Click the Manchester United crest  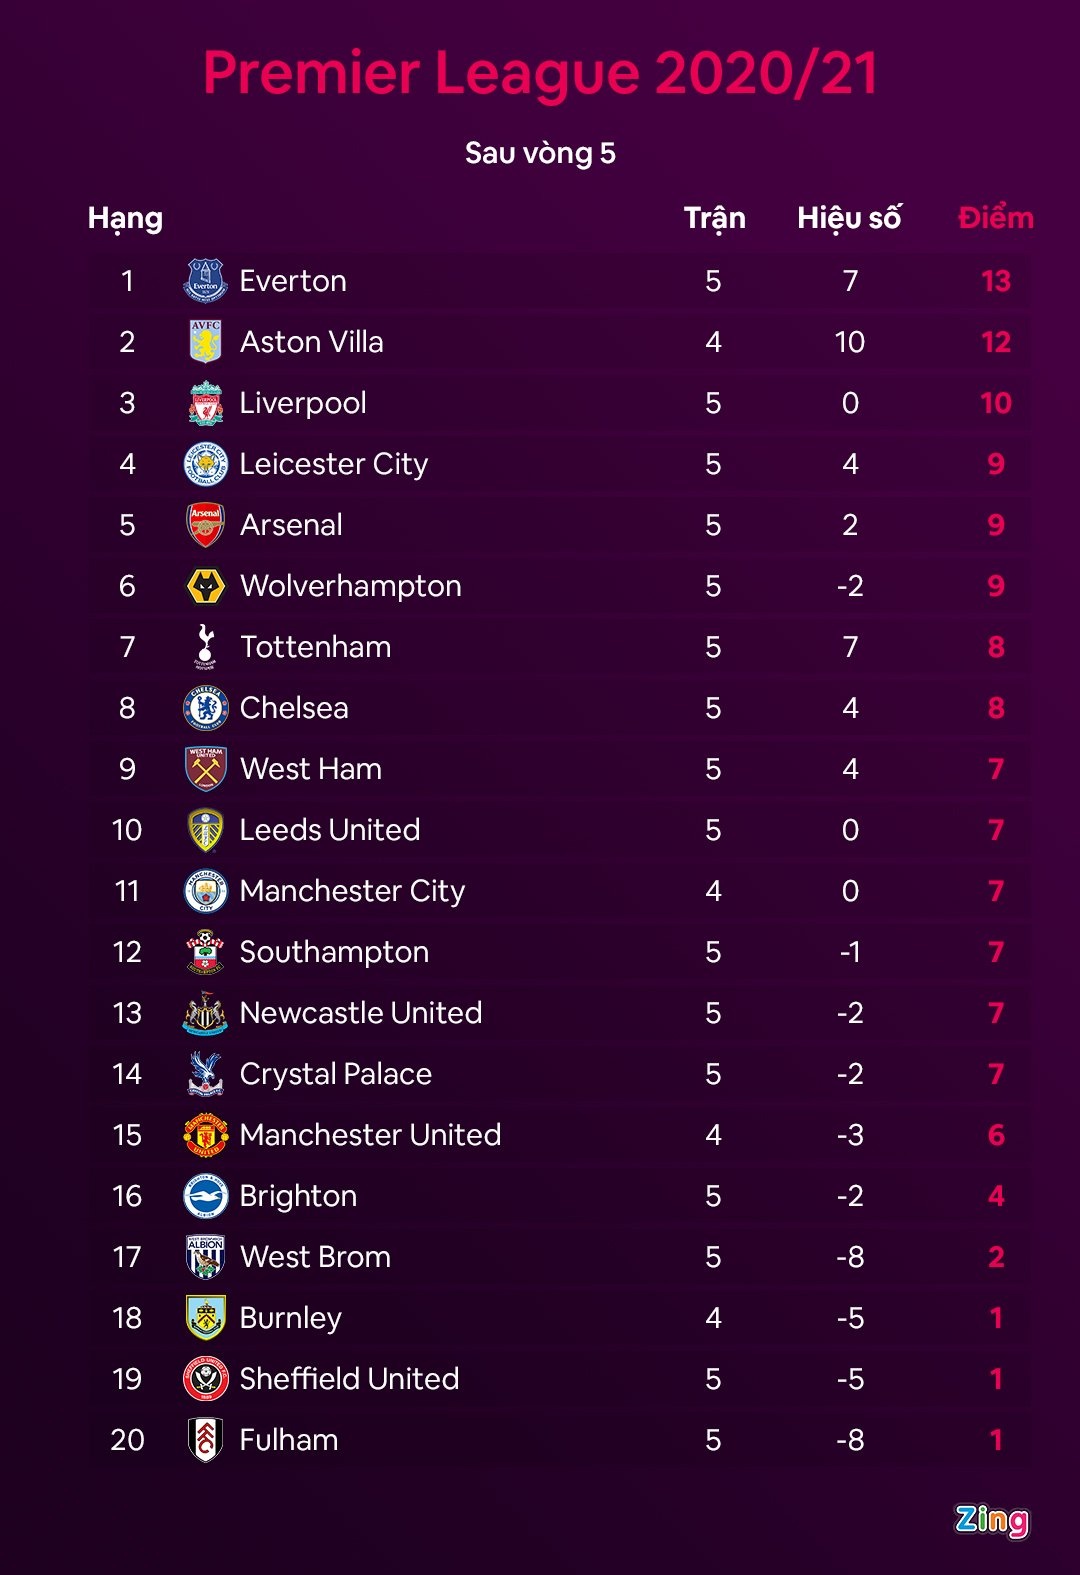coord(206,1135)
